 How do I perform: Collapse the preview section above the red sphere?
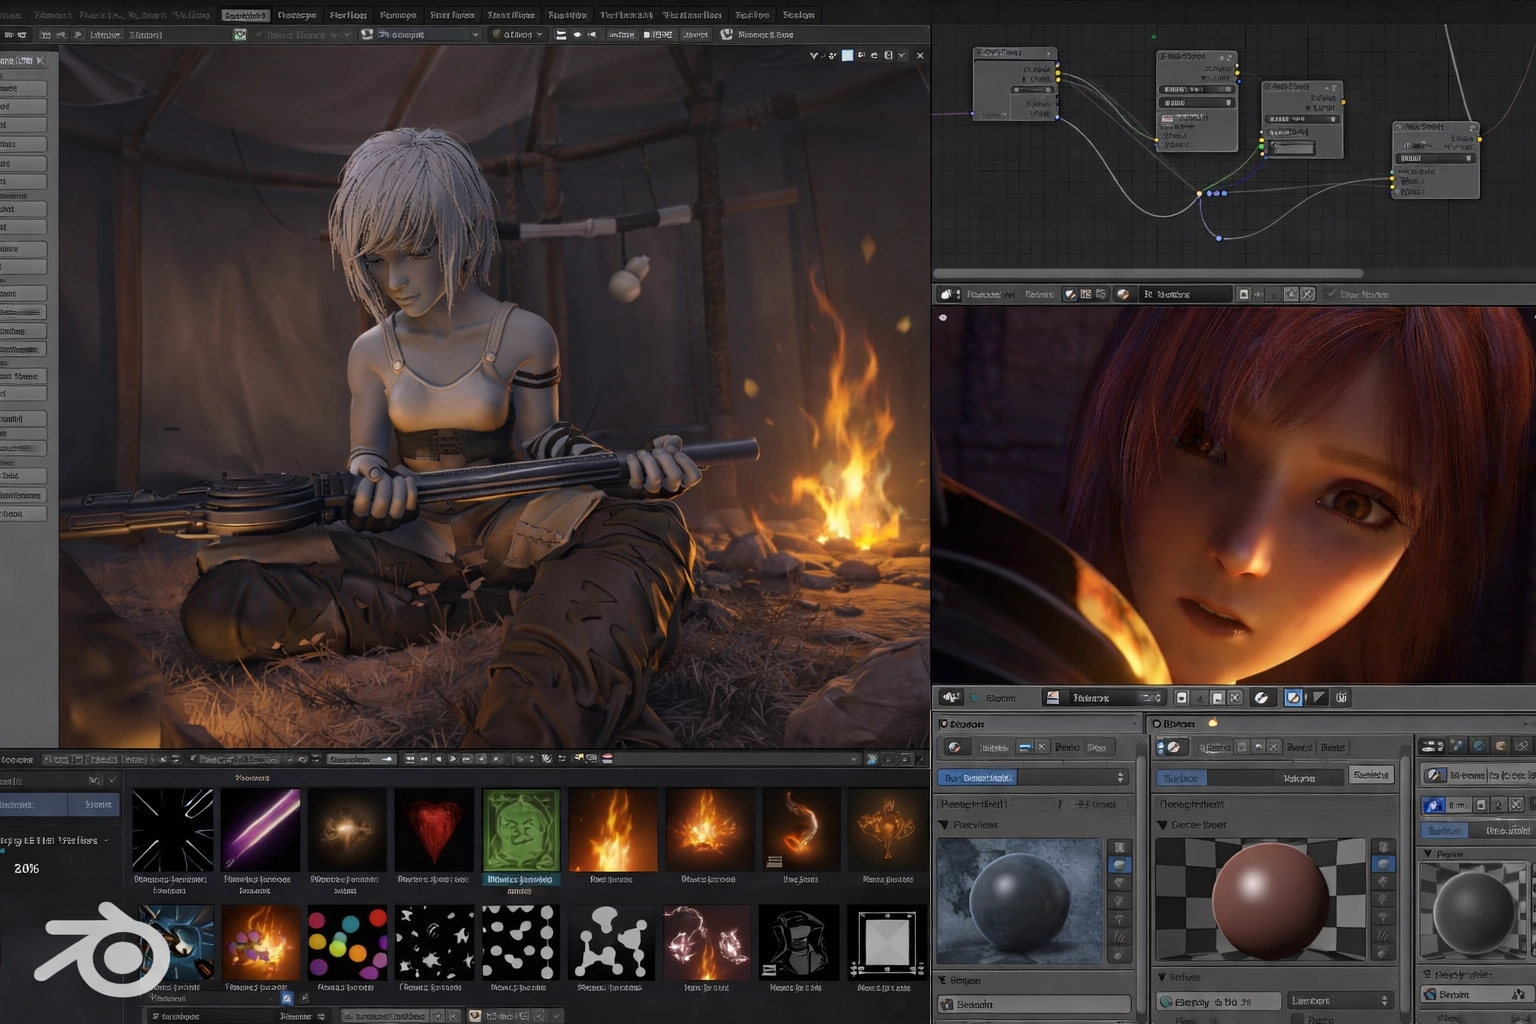[1163, 825]
